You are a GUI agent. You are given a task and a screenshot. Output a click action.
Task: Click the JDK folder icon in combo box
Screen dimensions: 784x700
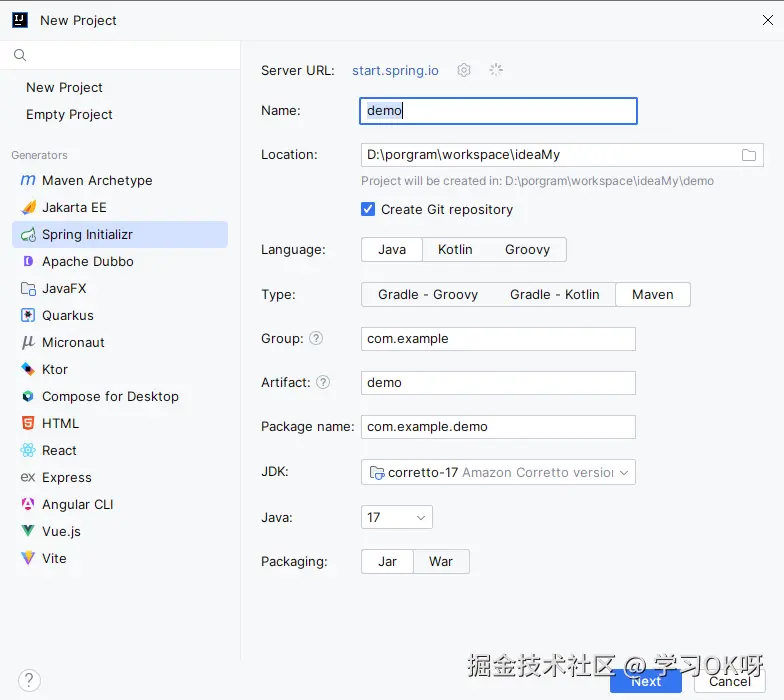(x=376, y=472)
